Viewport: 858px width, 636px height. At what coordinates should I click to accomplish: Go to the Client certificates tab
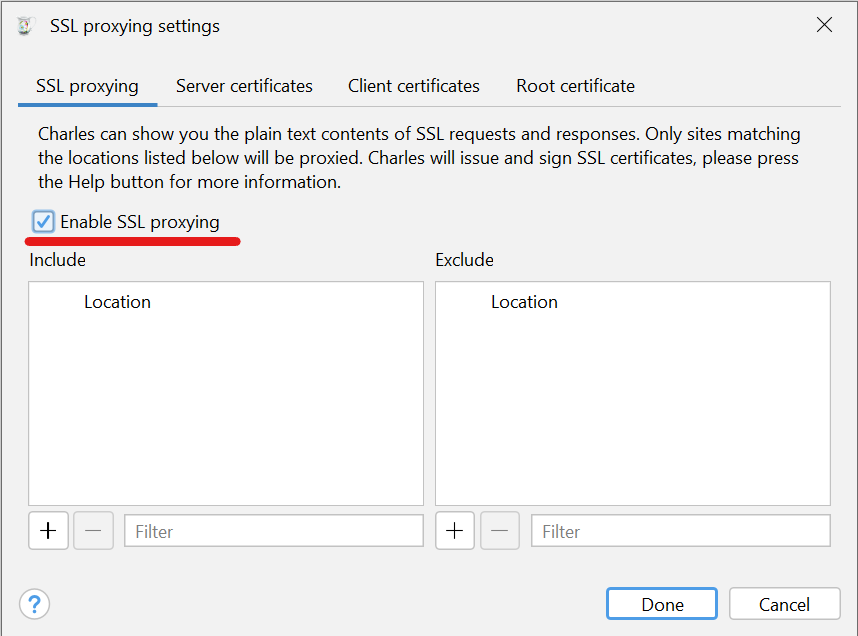click(x=414, y=86)
